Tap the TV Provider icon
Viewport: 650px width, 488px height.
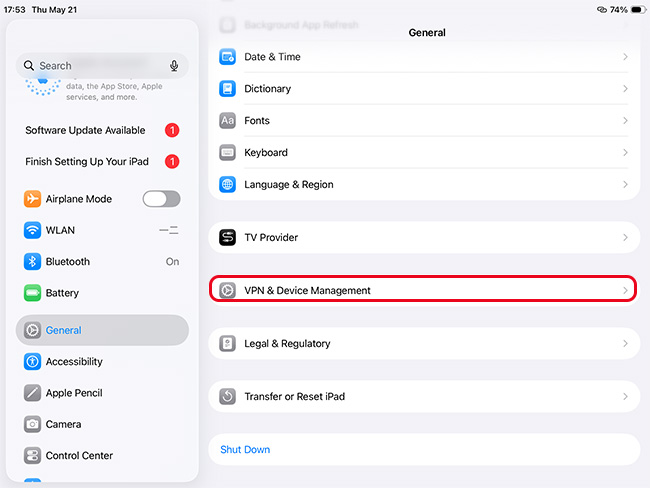click(227, 238)
